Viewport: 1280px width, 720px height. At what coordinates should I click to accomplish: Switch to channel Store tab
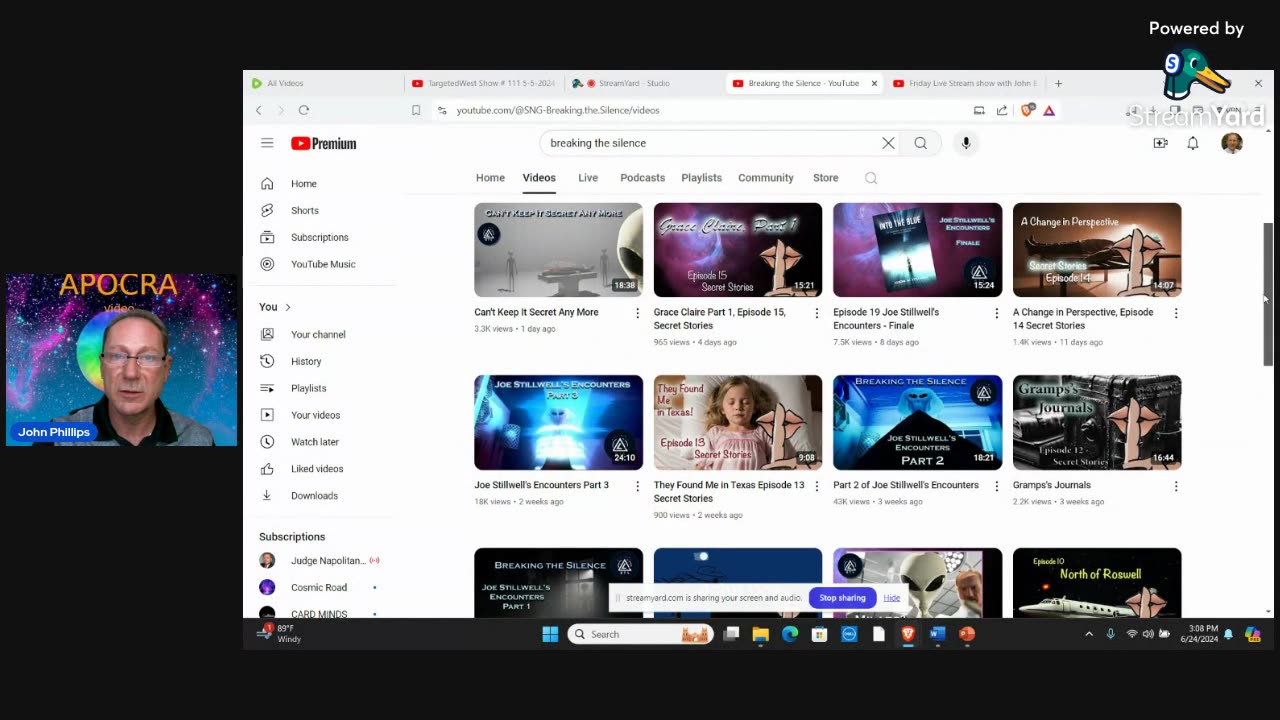coord(826,178)
